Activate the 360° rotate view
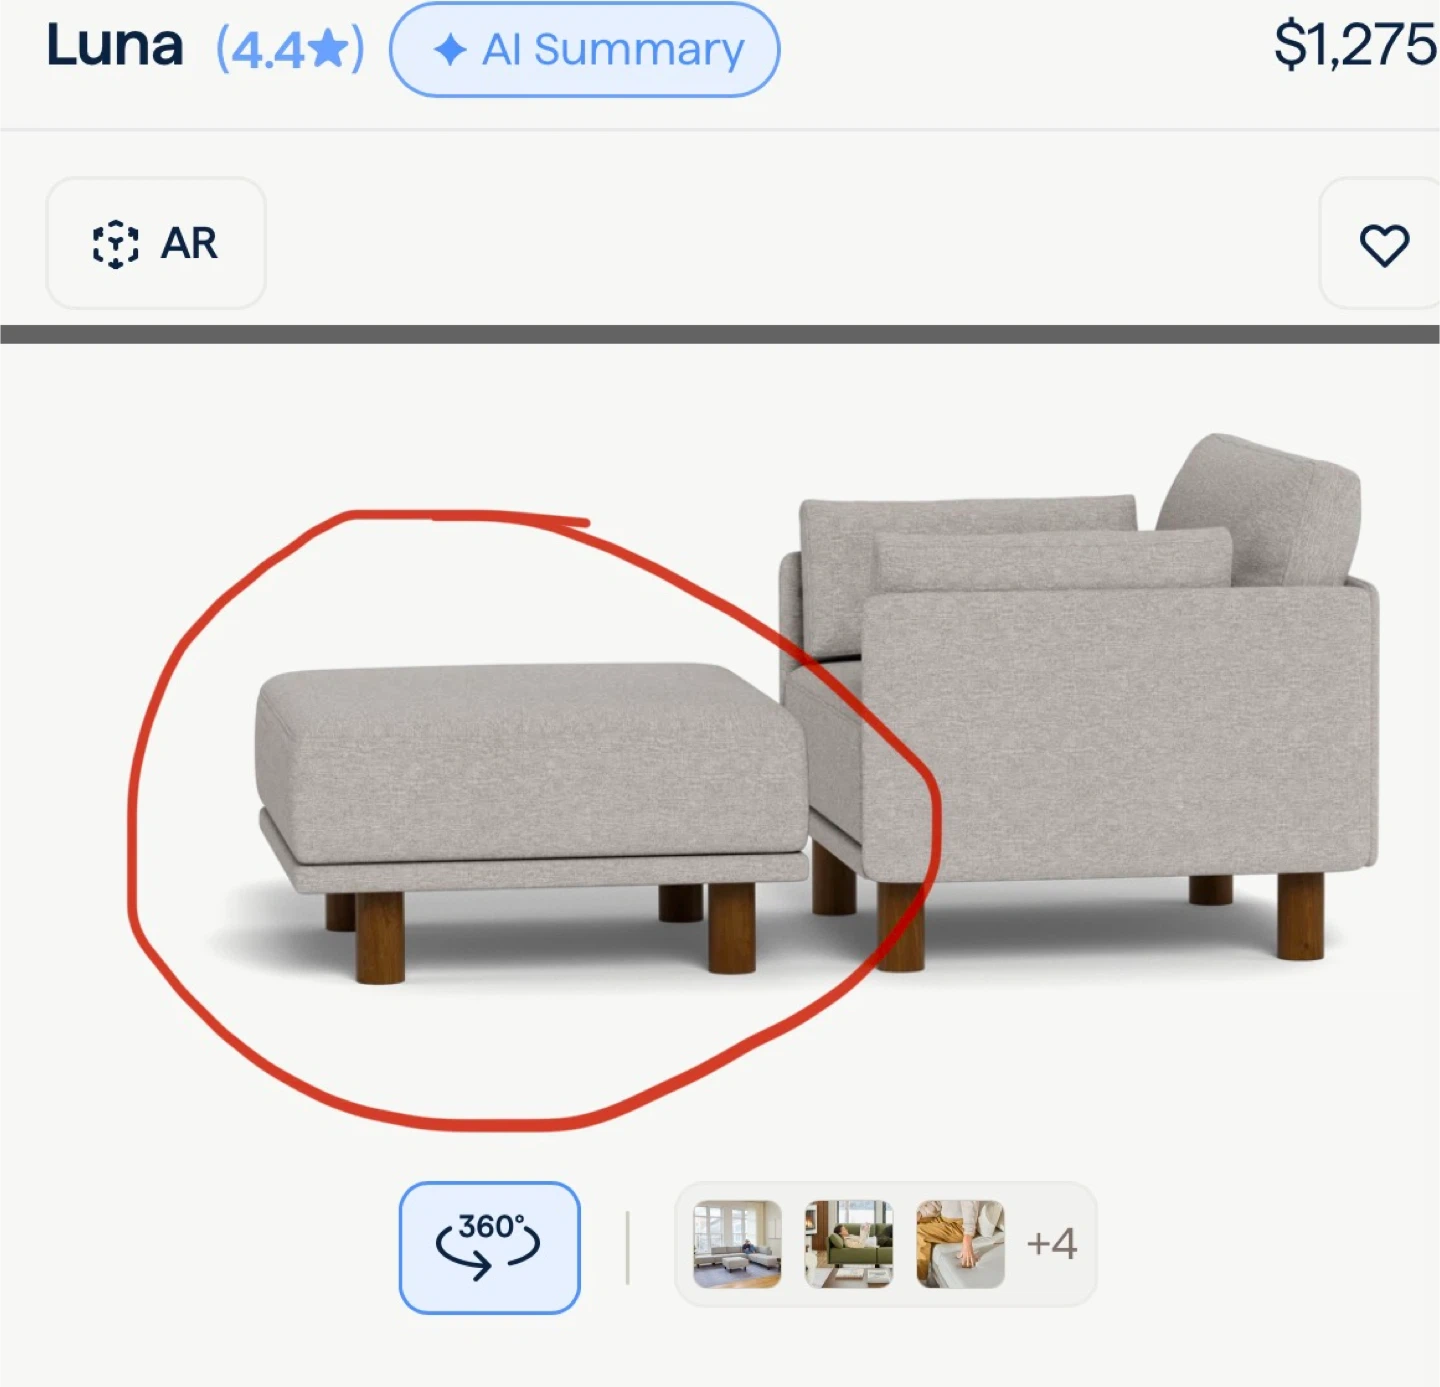The image size is (1440, 1387). click(x=489, y=1247)
